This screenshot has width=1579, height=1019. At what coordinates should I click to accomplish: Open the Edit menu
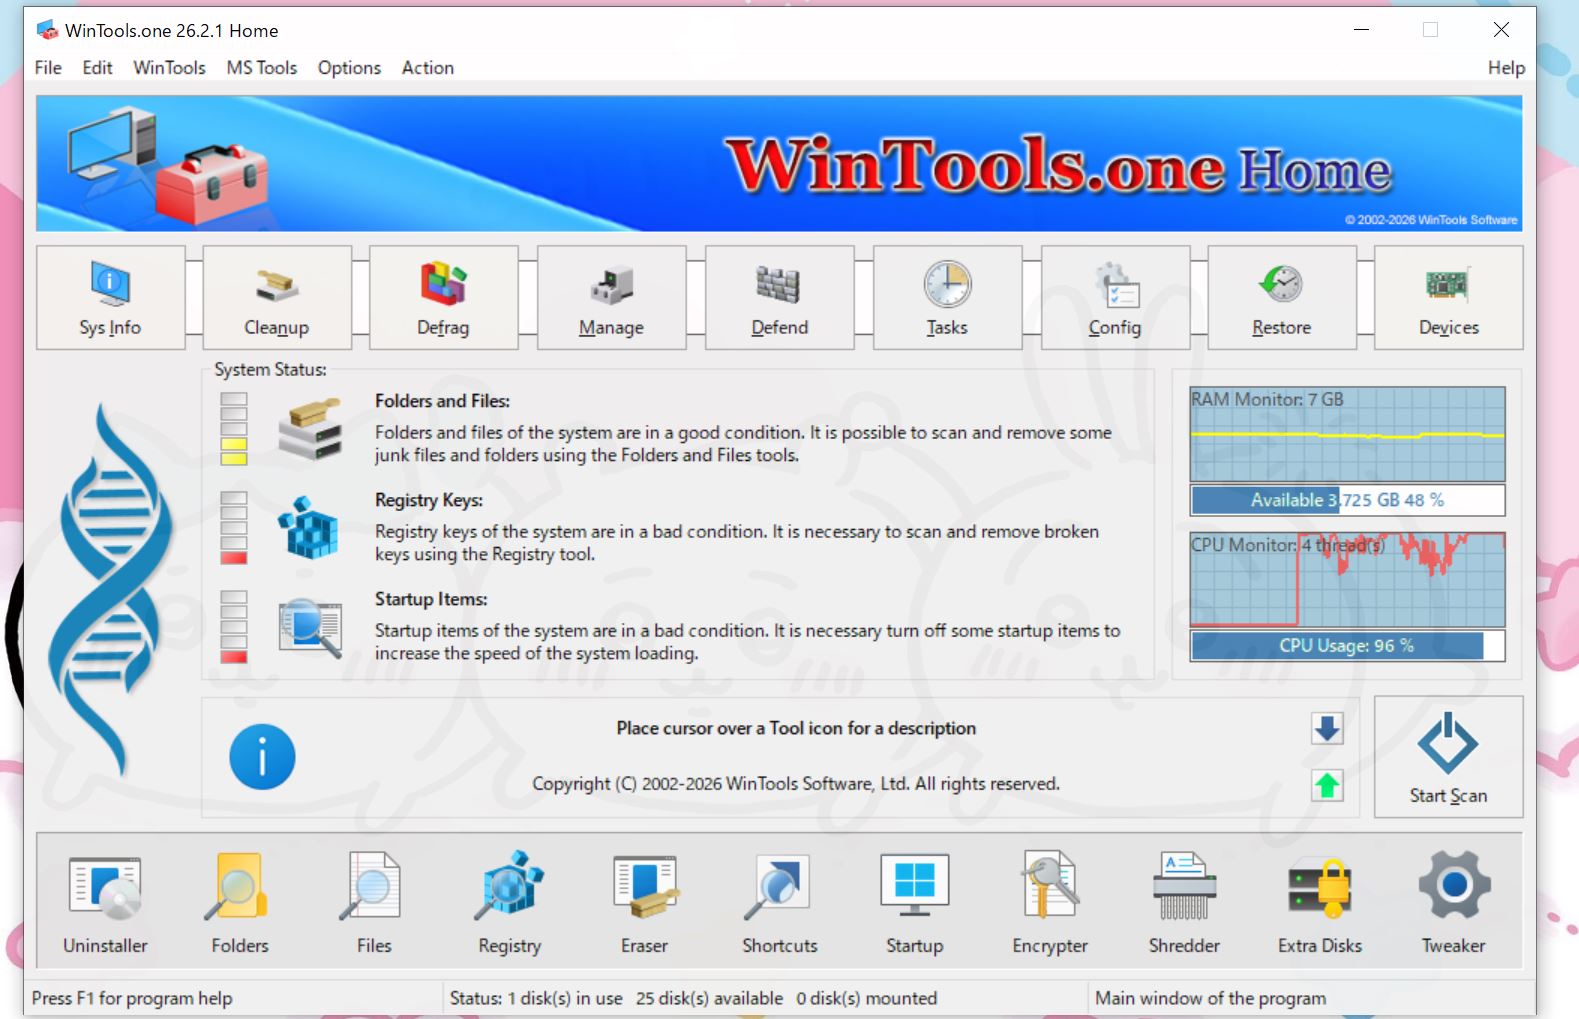97,67
